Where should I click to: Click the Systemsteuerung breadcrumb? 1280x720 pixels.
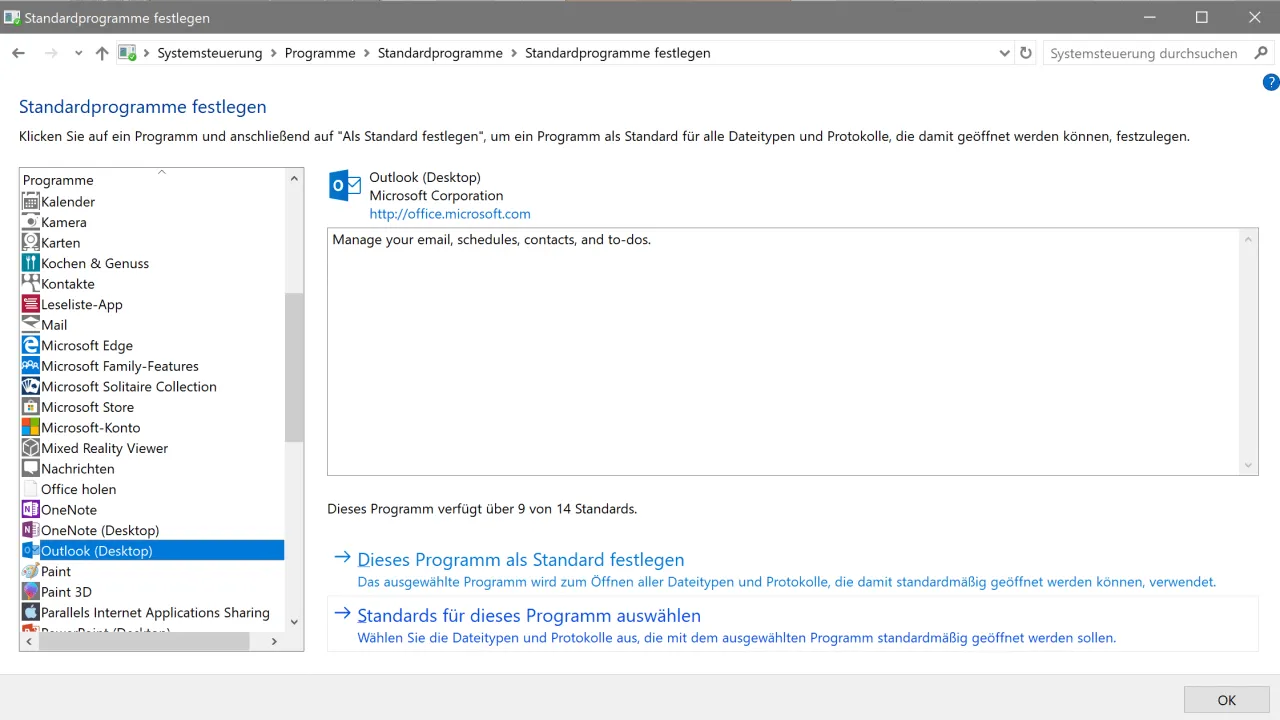(x=210, y=53)
